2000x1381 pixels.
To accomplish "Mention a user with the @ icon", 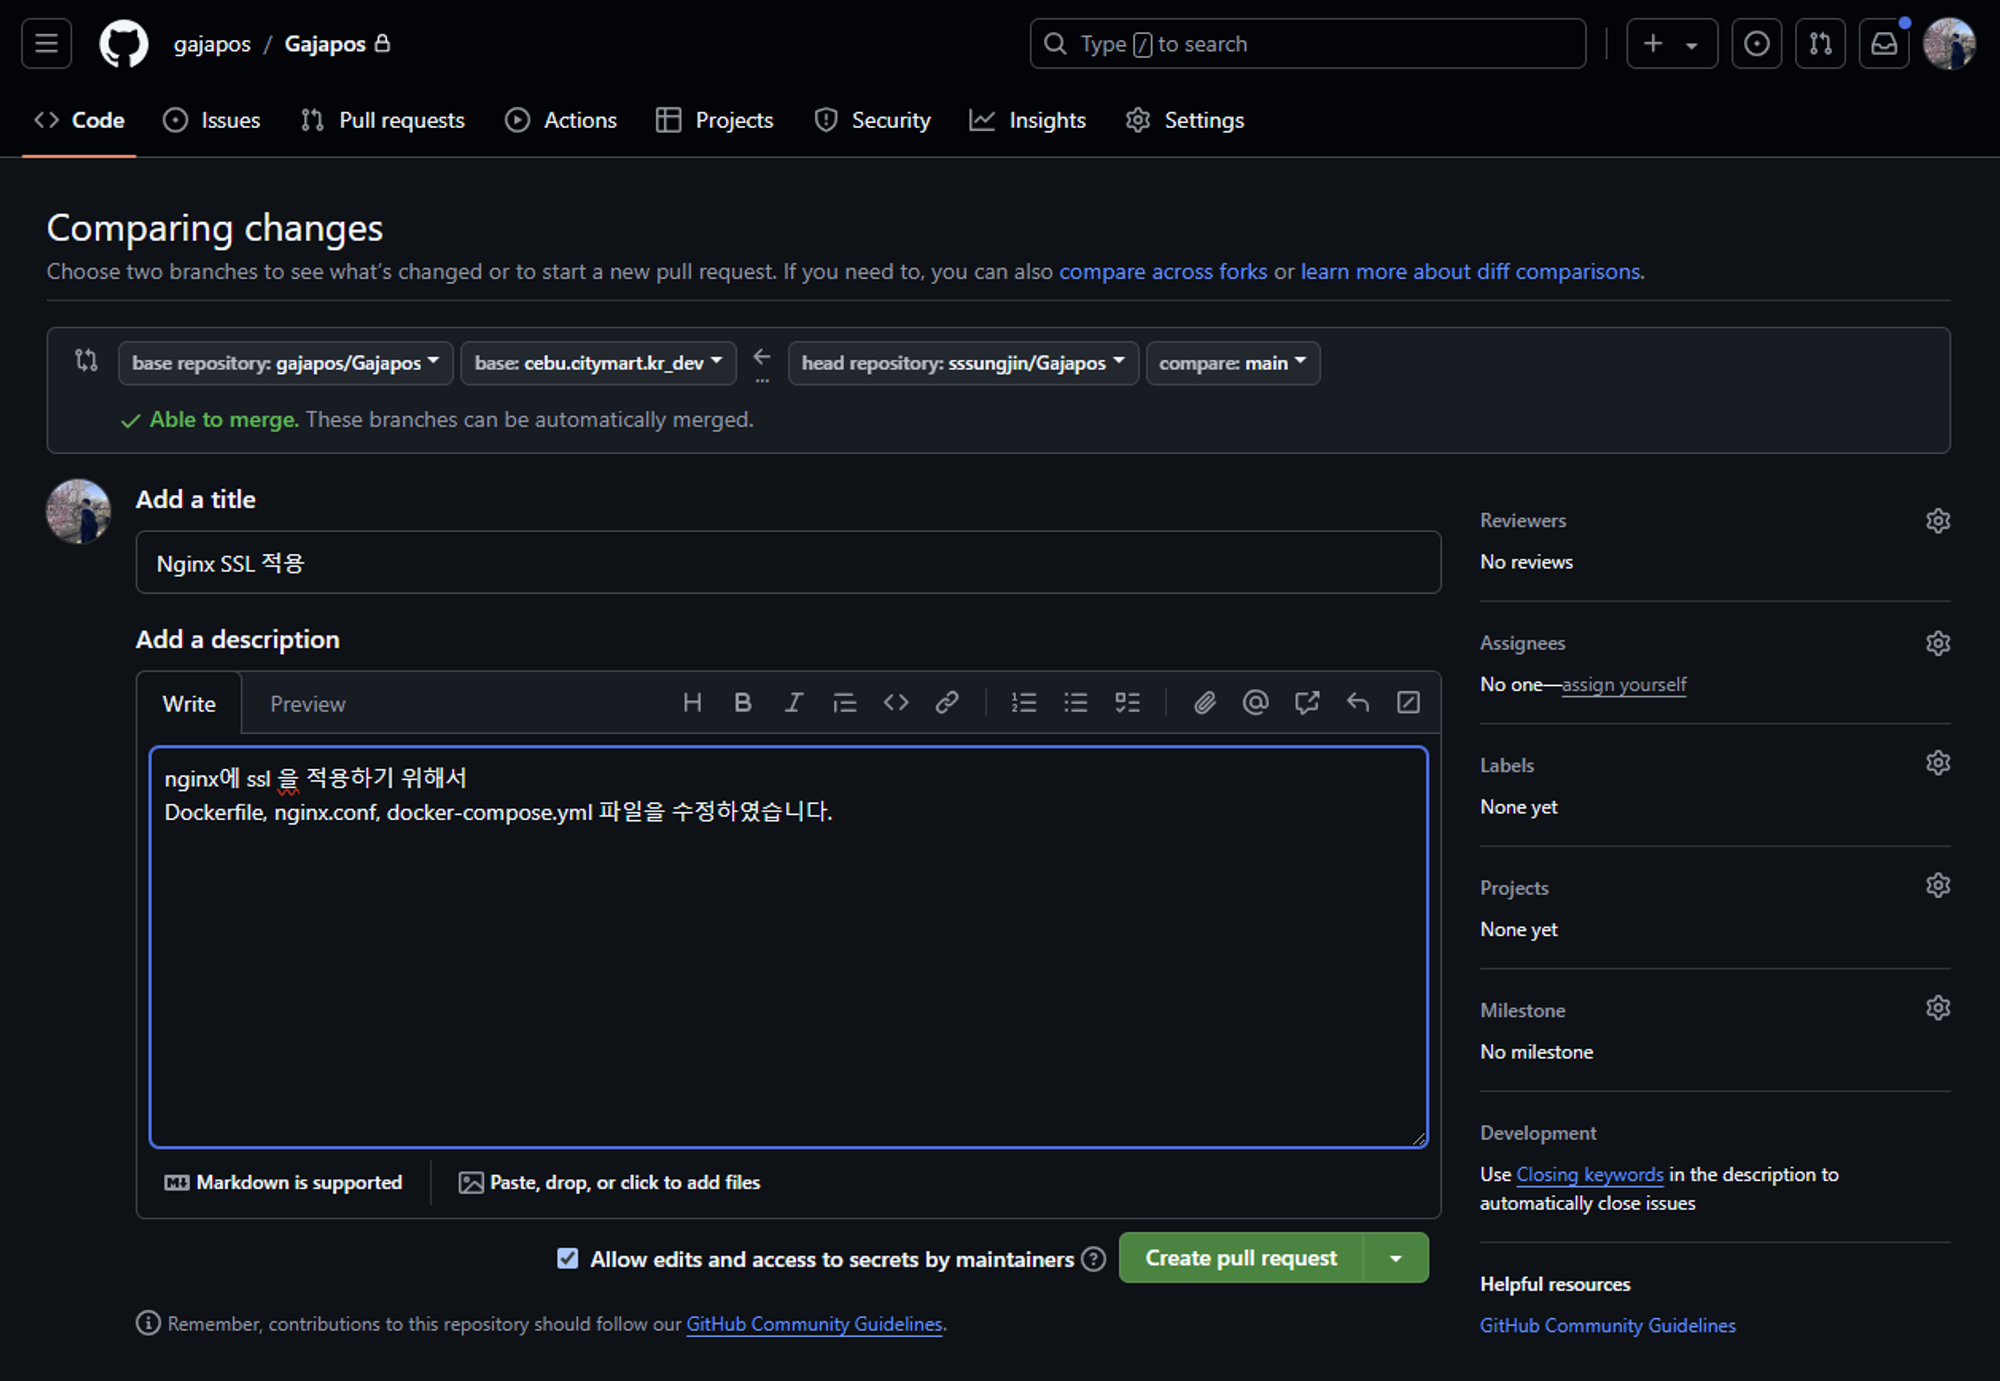I will pyautogui.click(x=1255, y=703).
